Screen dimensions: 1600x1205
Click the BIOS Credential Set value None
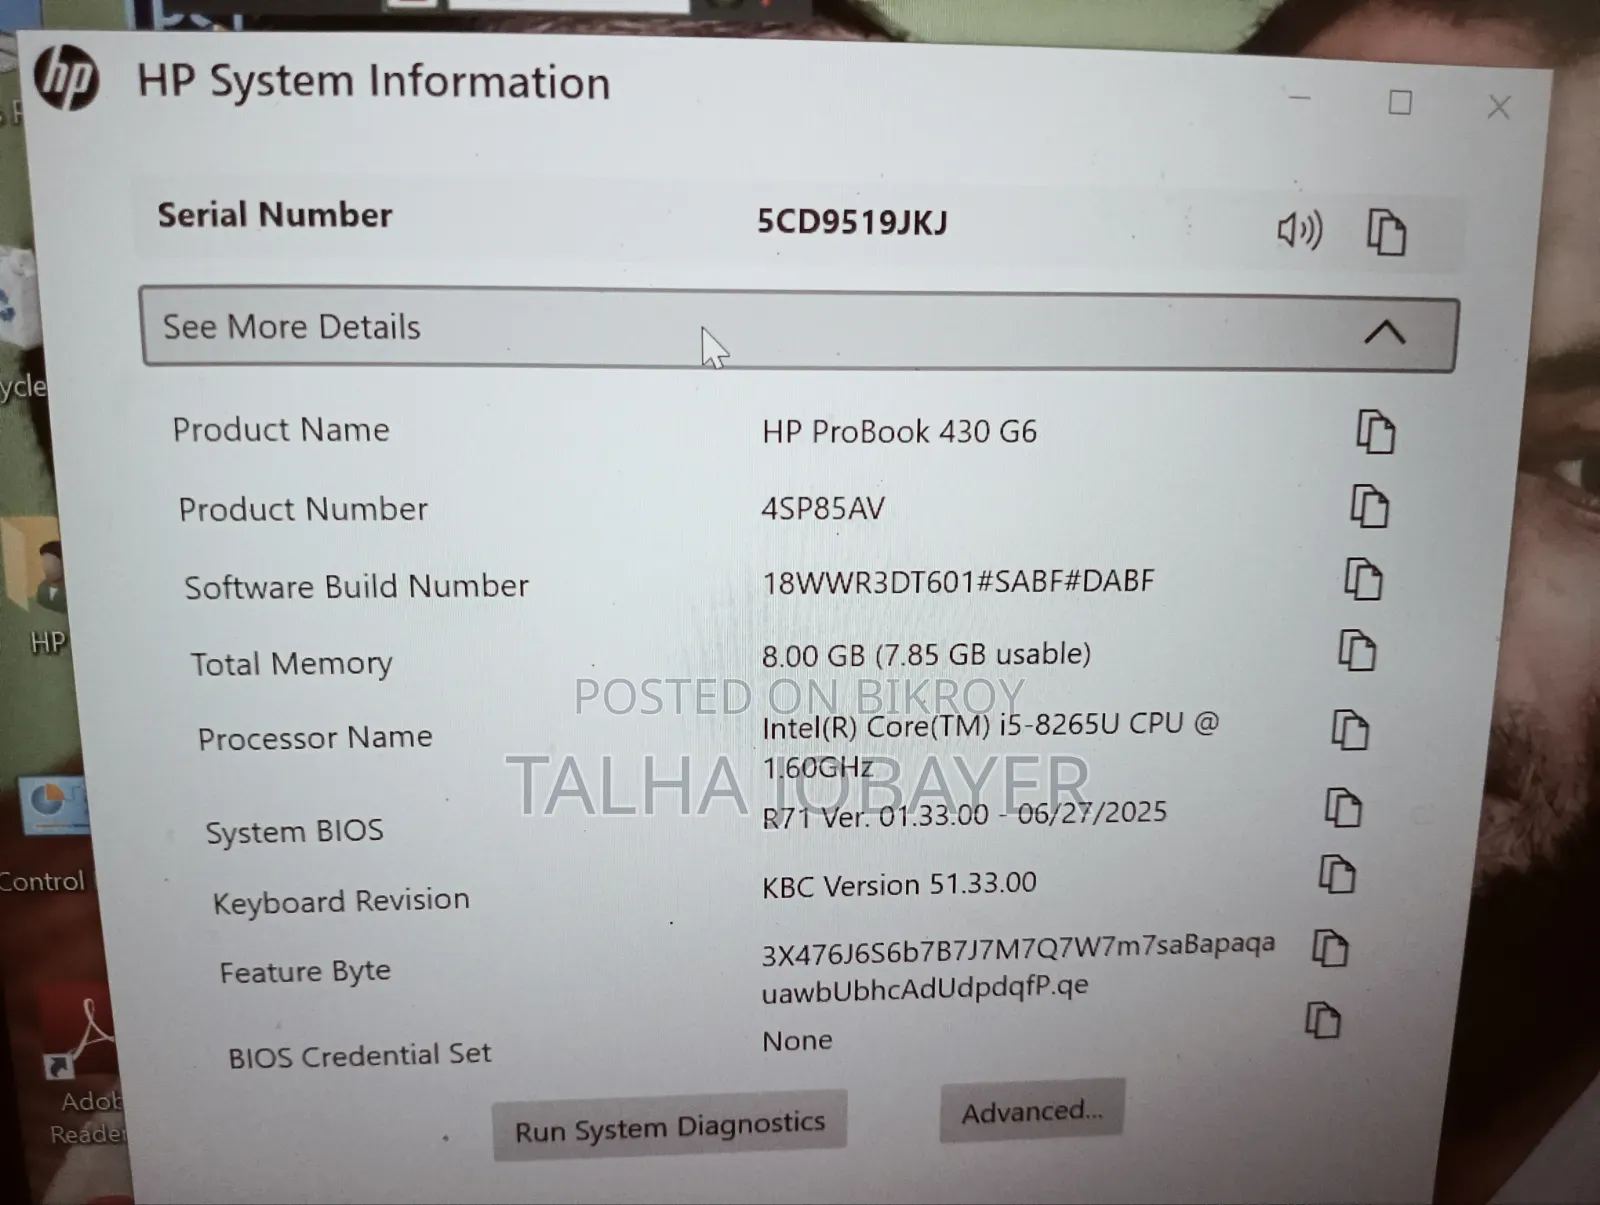coord(797,1040)
